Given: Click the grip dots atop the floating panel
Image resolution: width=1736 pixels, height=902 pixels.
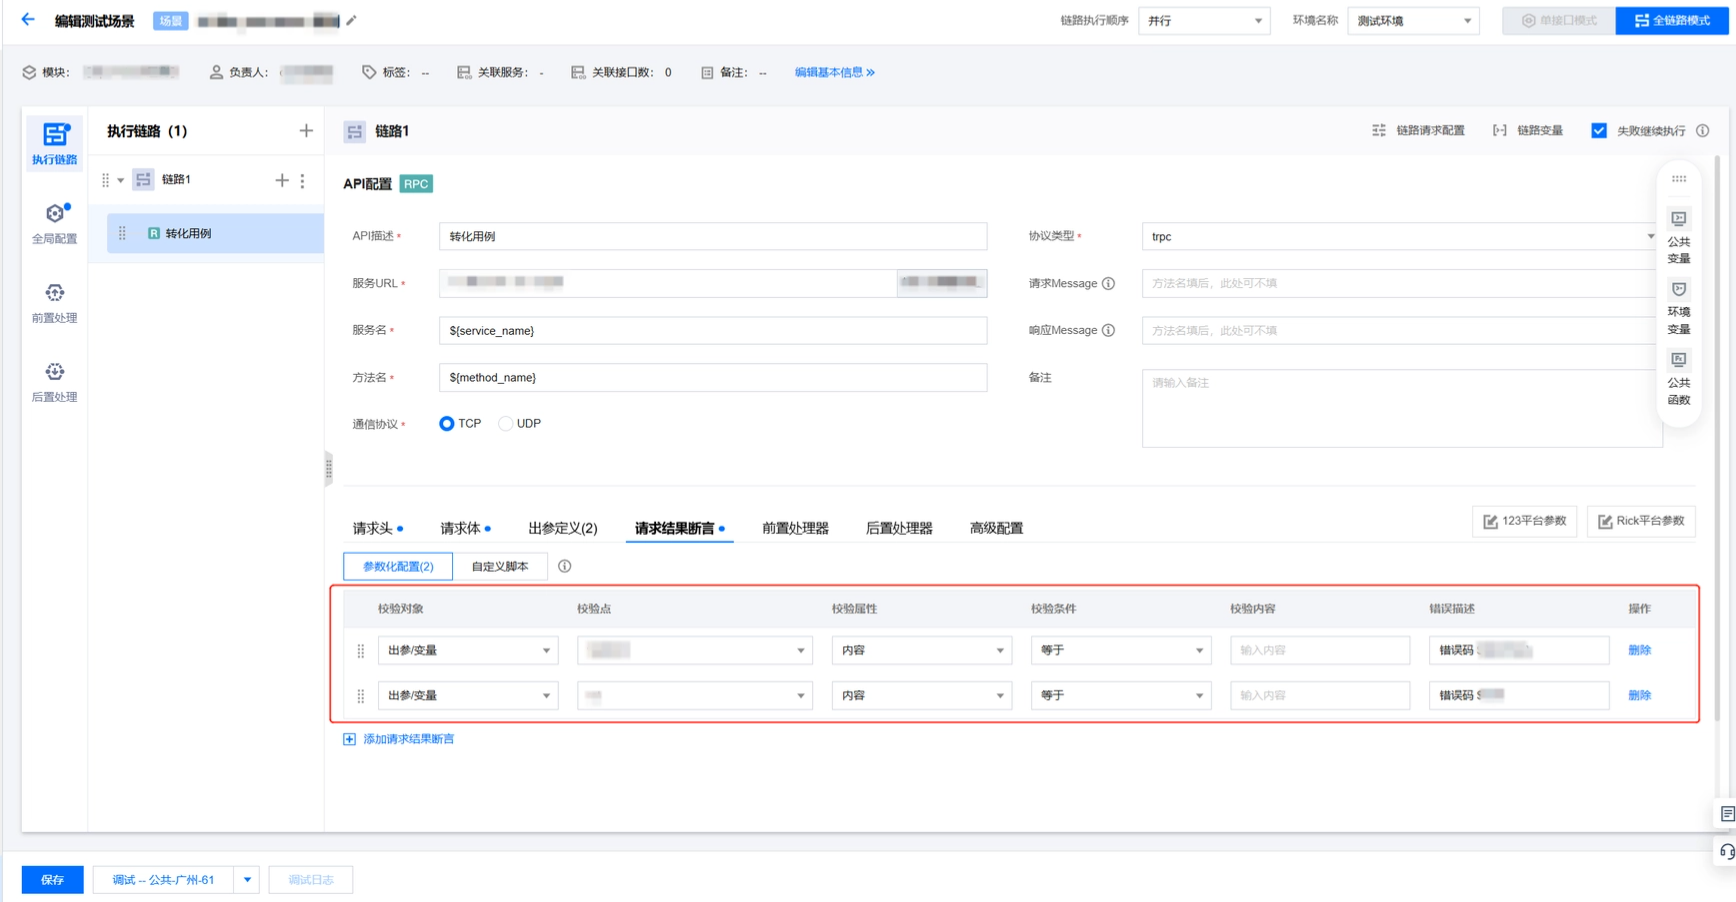Looking at the screenshot, I should [1679, 179].
